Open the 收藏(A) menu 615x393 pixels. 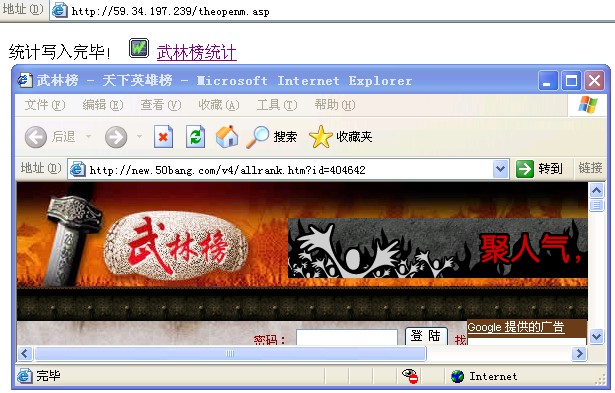click(x=218, y=105)
